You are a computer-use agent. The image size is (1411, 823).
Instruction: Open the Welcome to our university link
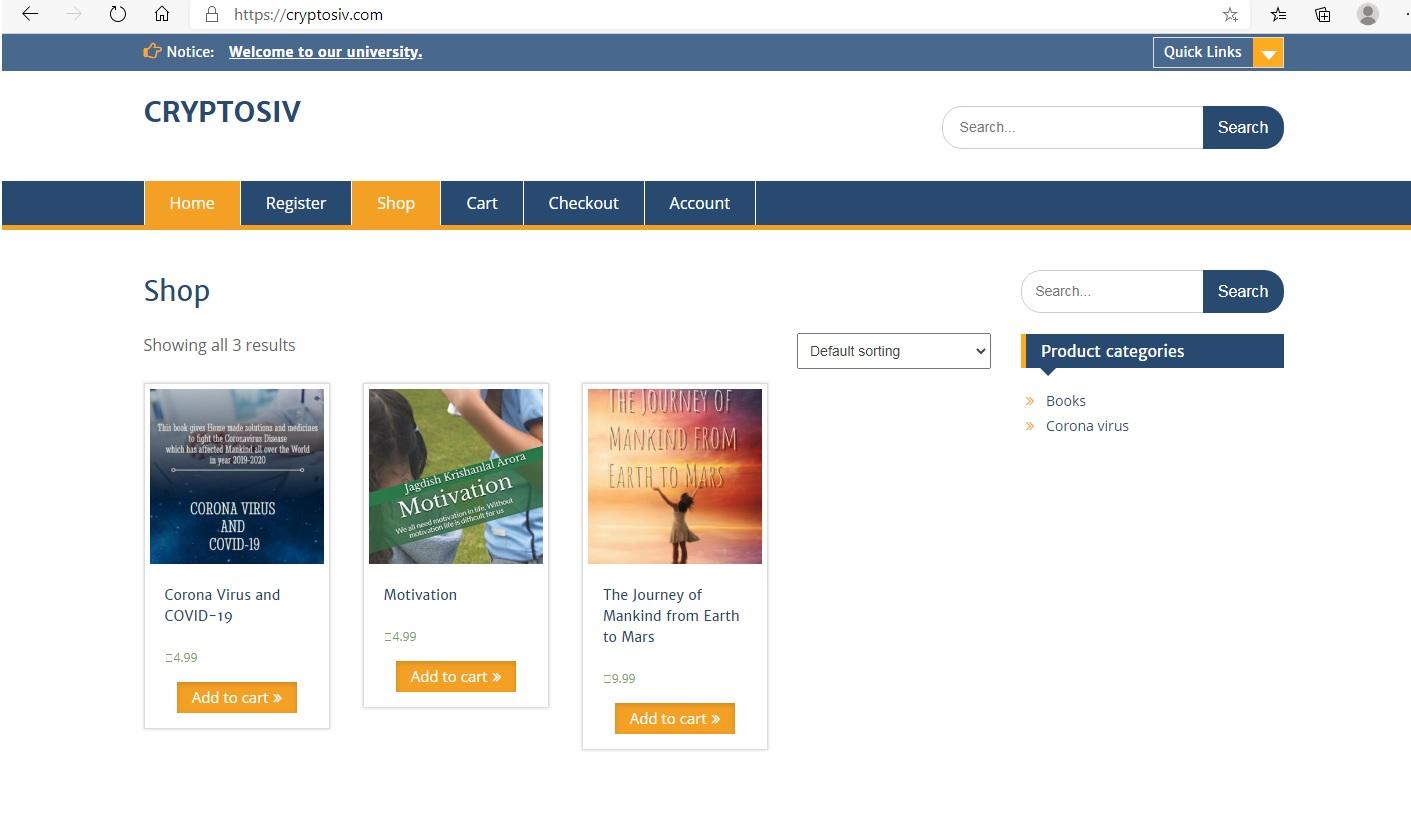coord(325,51)
